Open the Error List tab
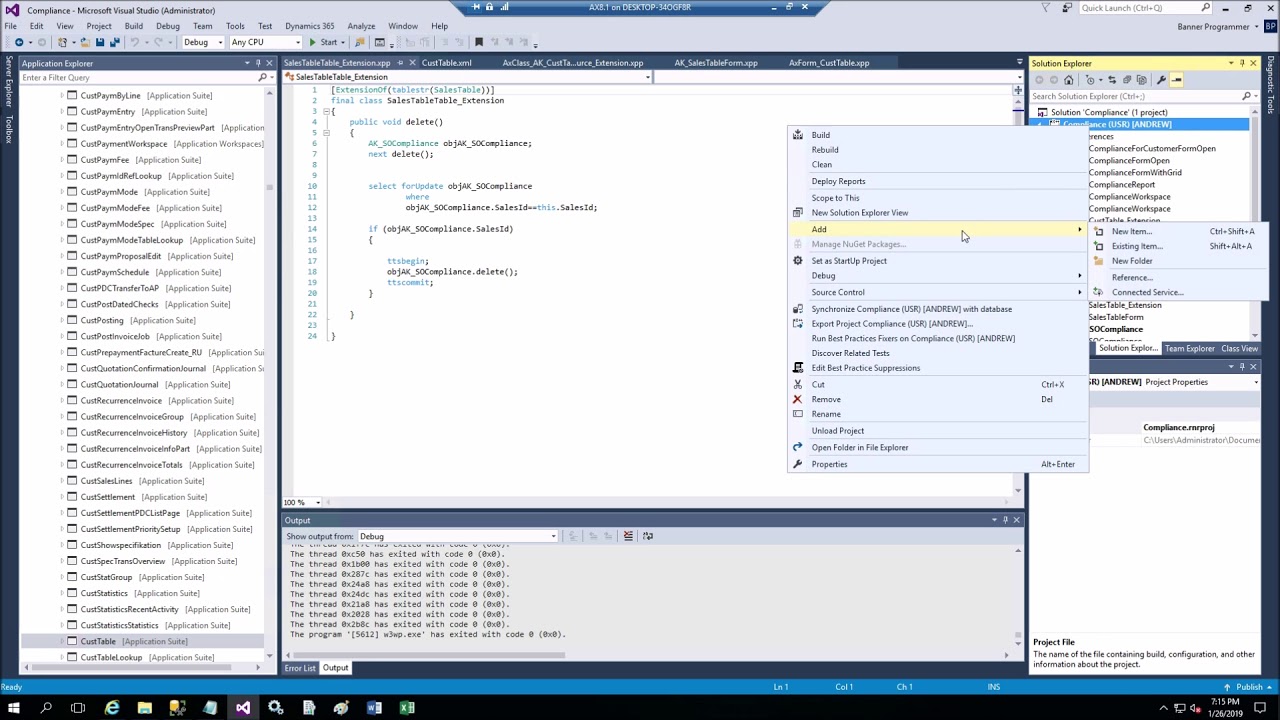 [x=300, y=668]
